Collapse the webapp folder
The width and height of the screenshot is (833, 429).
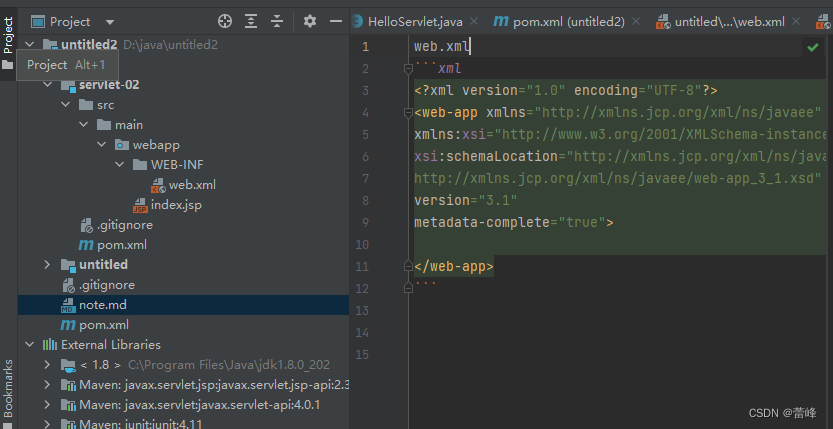[x=102, y=144]
